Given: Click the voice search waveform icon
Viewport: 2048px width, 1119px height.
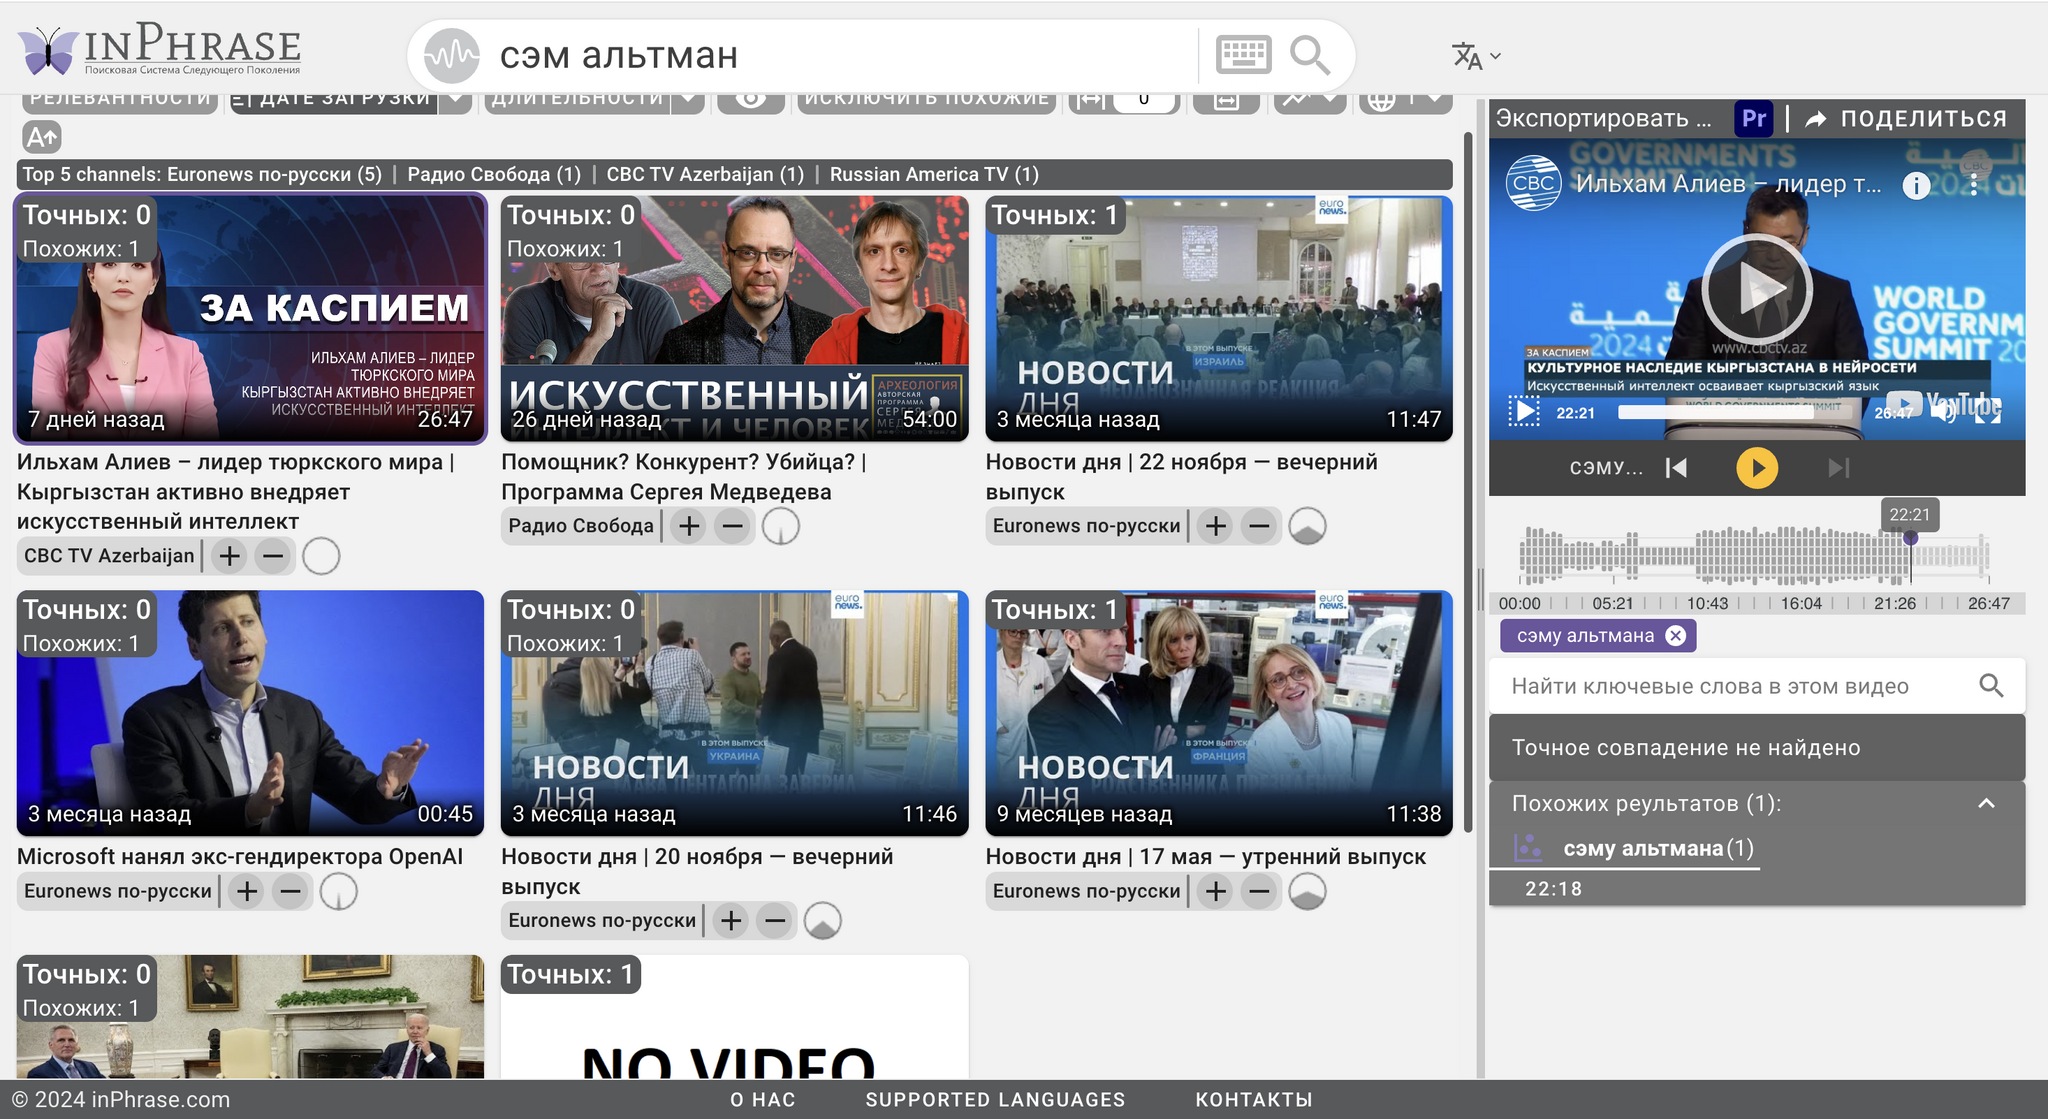Looking at the screenshot, I should pos(451,55).
